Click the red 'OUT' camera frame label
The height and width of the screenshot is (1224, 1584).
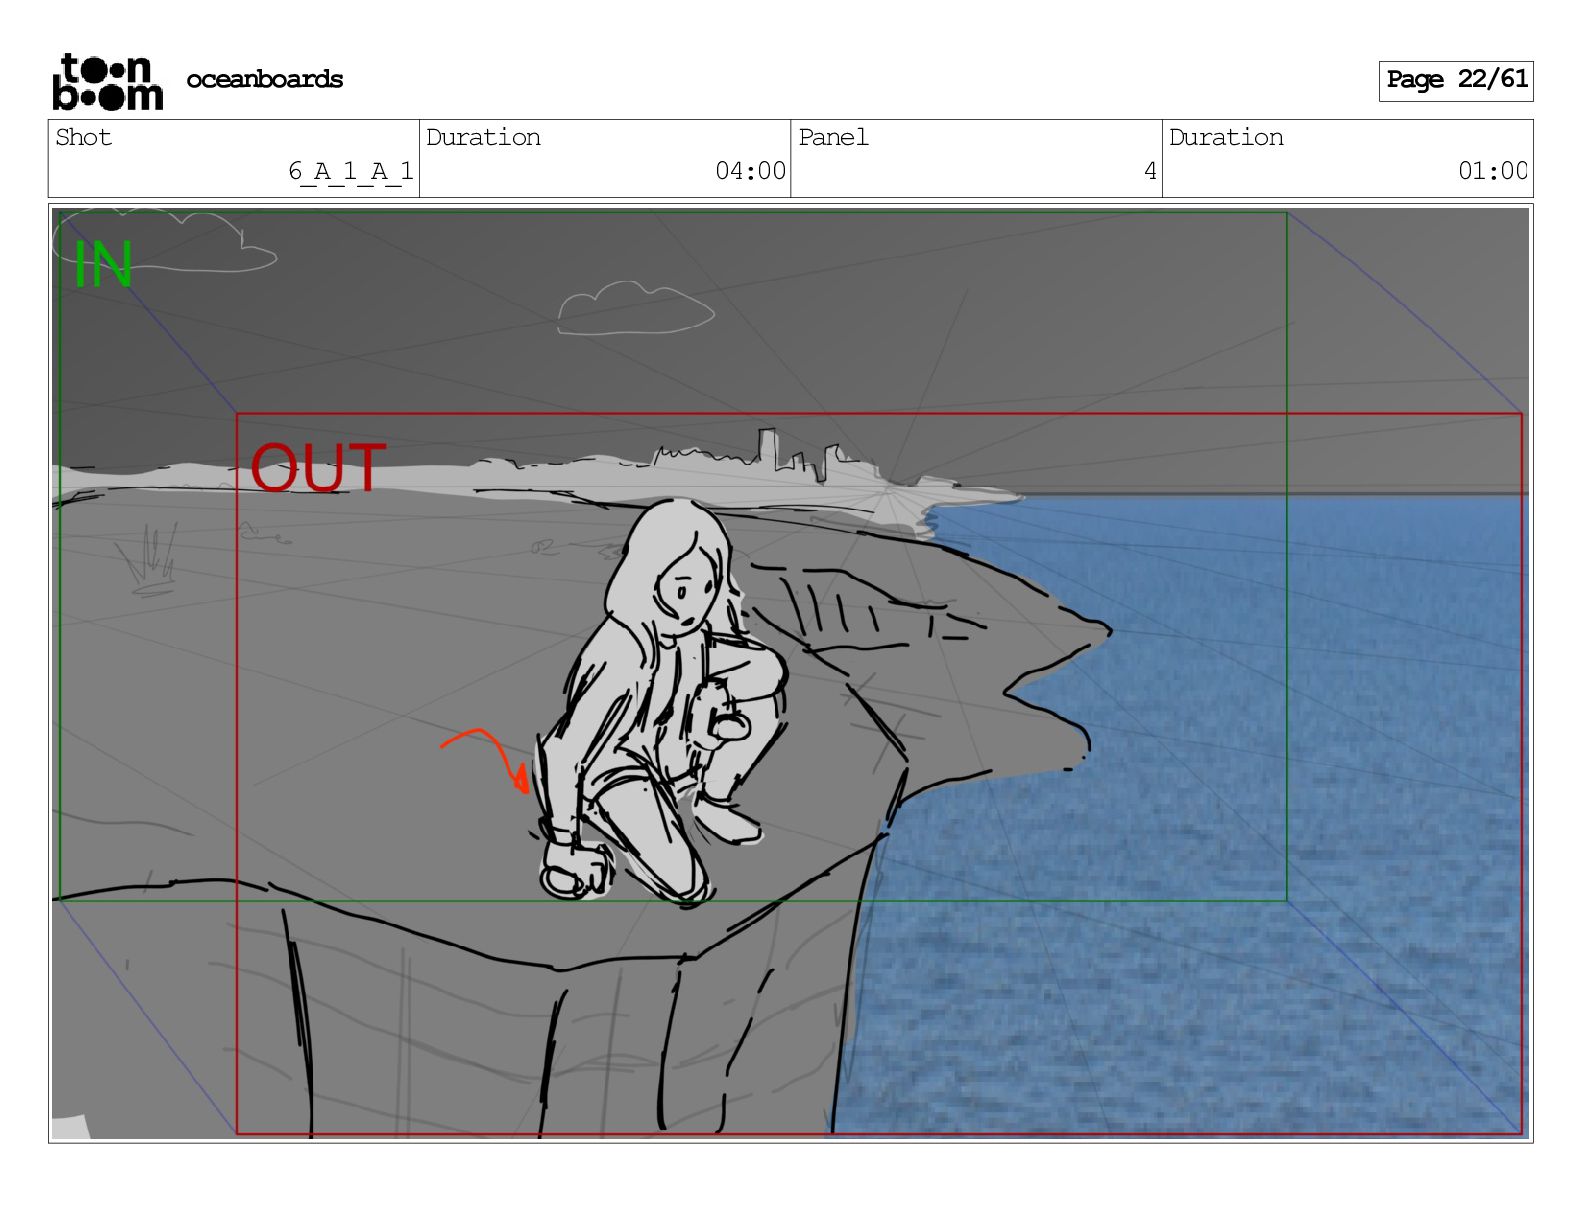(x=318, y=468)
